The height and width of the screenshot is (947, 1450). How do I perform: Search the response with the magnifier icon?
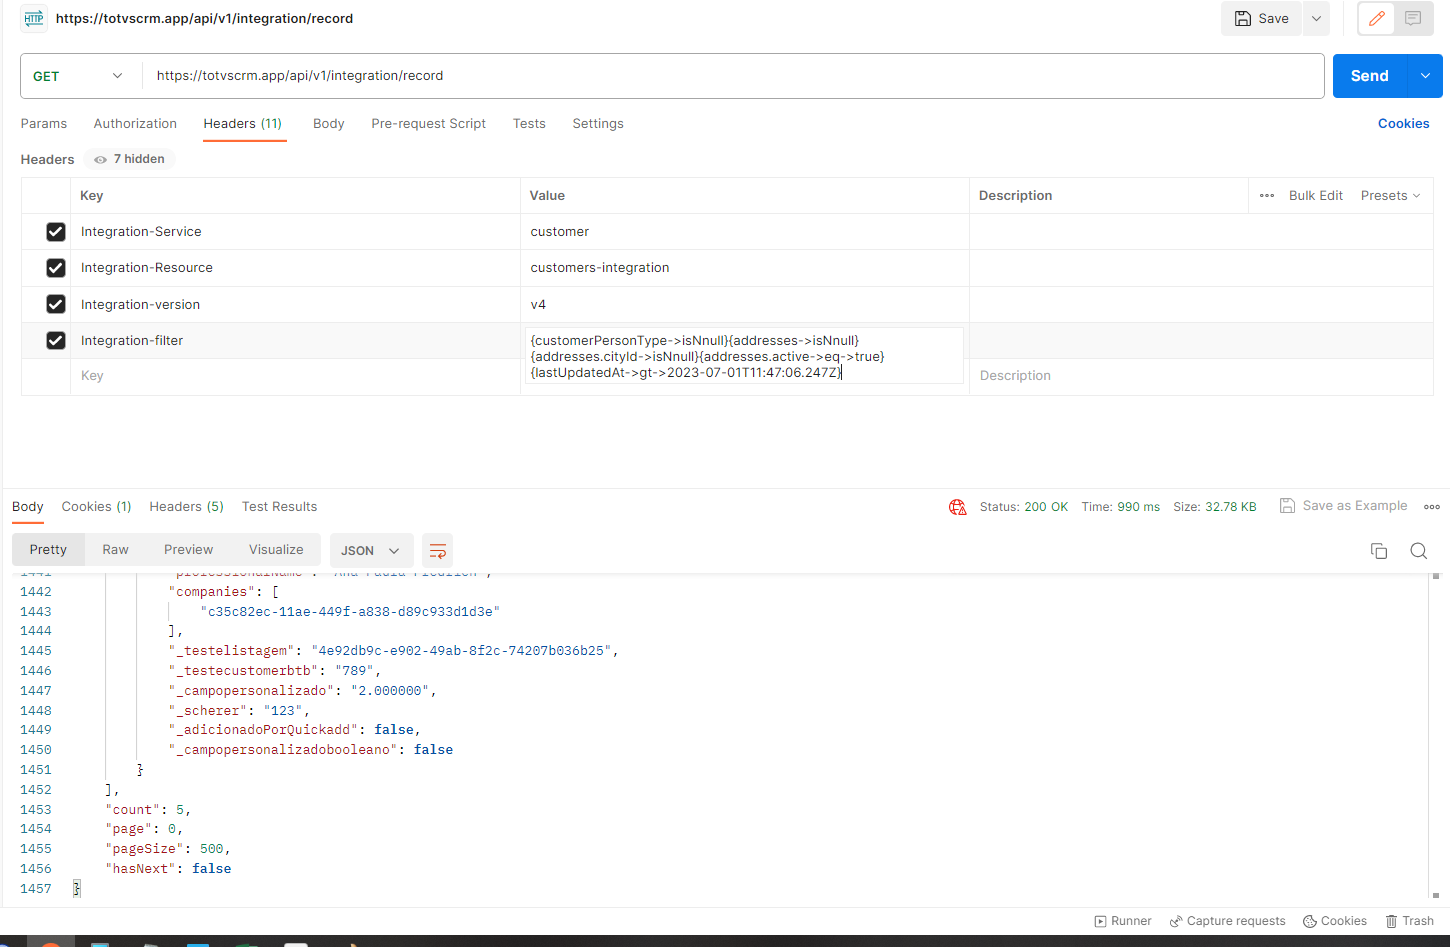click(x=1418, y=551)
